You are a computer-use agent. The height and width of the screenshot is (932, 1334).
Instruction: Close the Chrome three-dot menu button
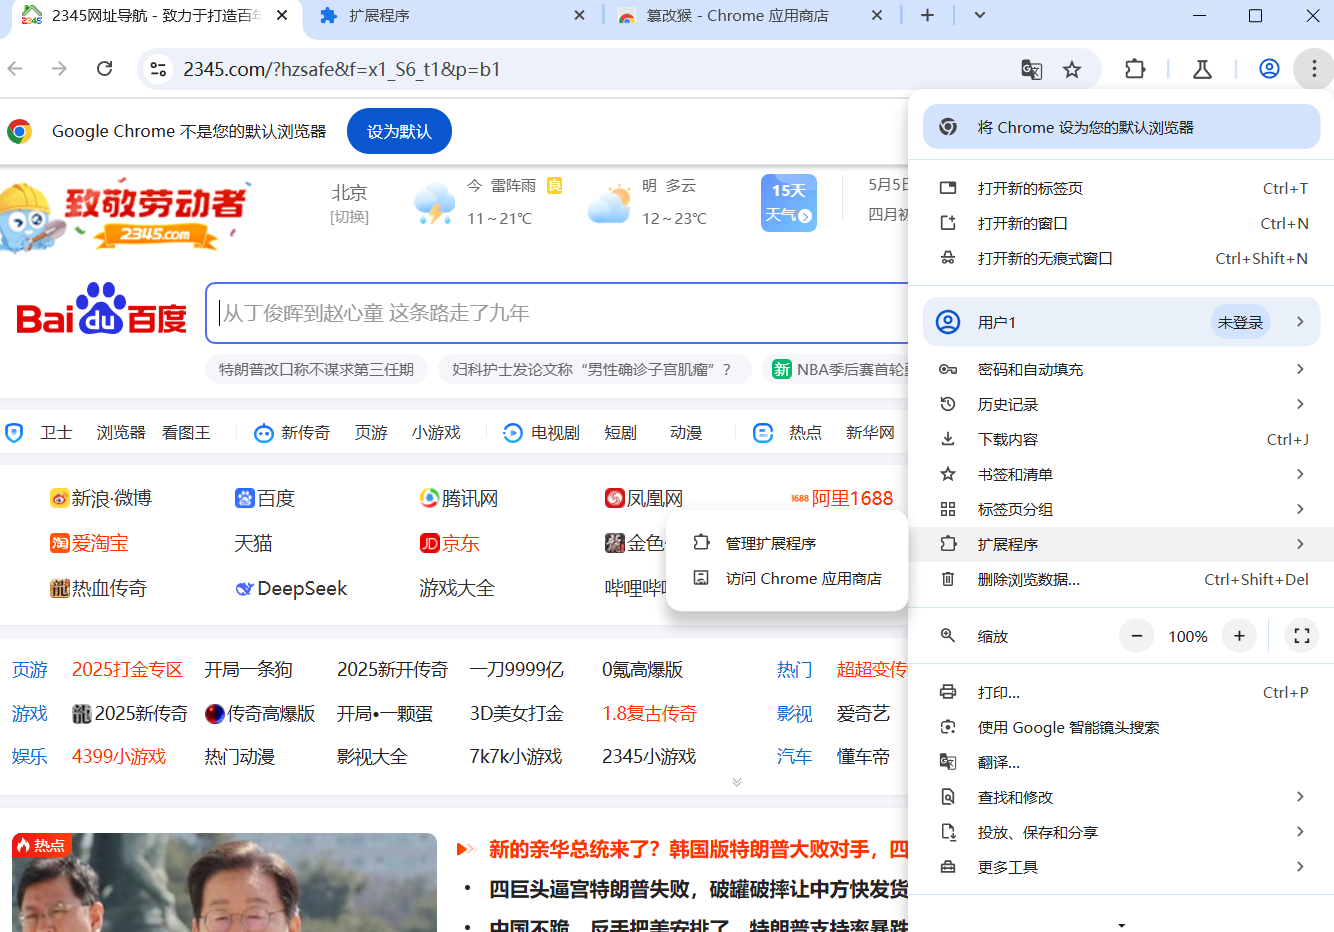coord(1314,69)
